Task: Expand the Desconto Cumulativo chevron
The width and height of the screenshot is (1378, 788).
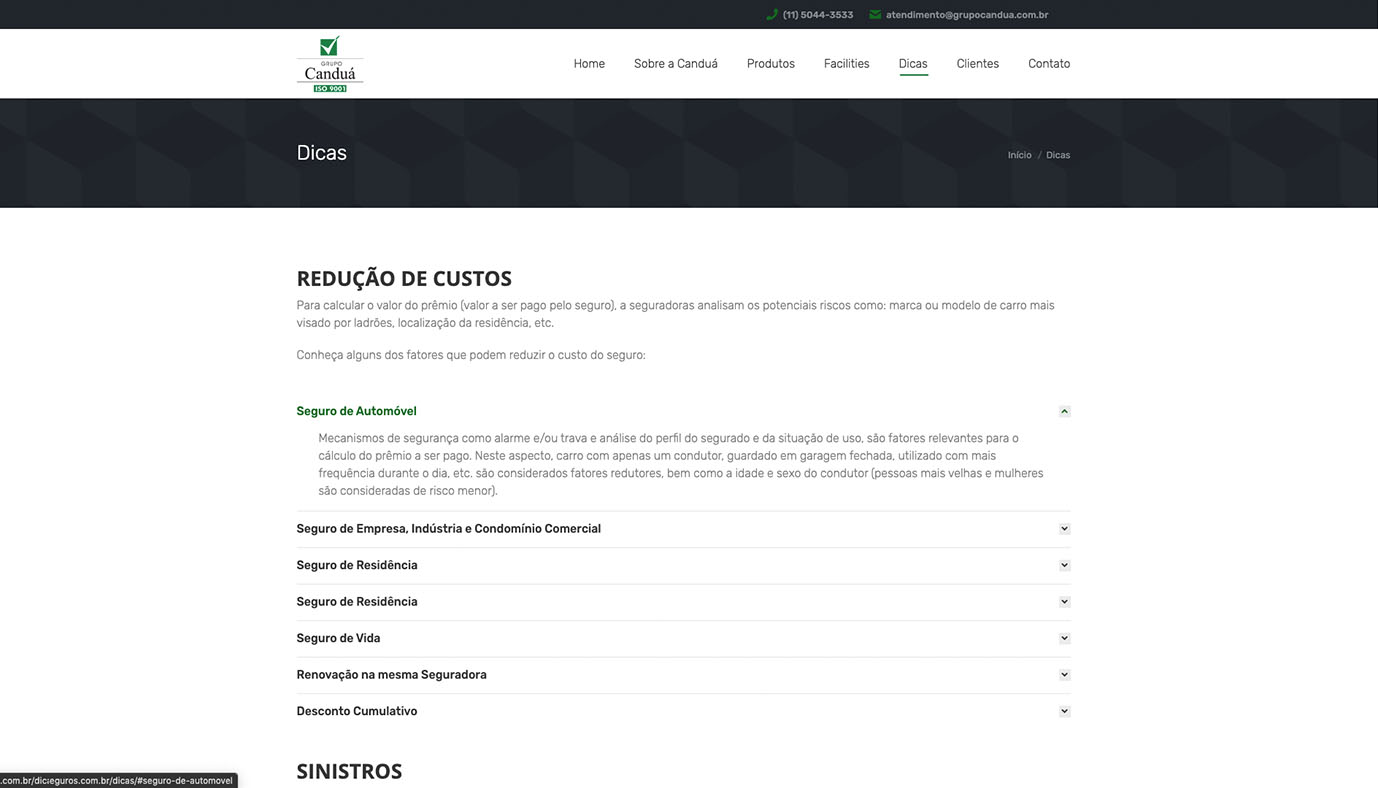Action: 1064,711
